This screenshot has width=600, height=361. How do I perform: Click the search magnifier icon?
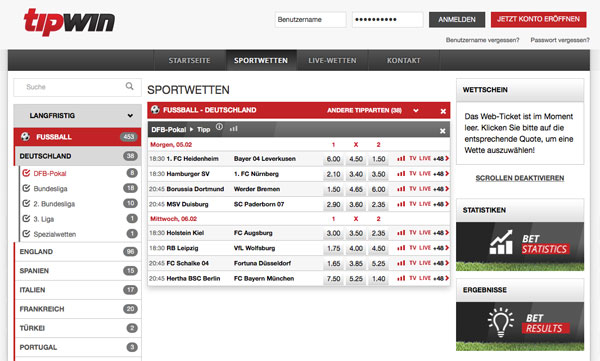(x=130, y=86)
